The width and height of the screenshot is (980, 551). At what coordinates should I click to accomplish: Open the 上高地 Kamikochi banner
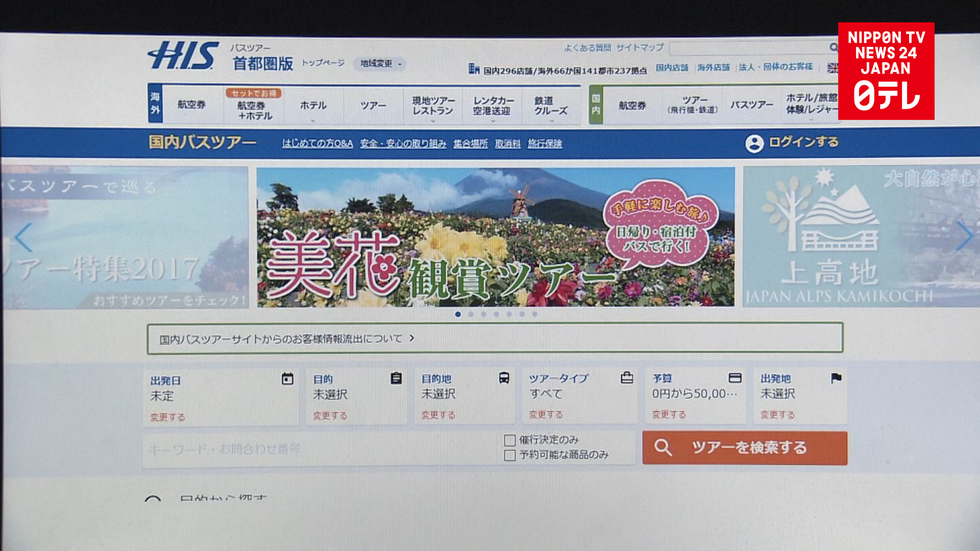(861, 236)
